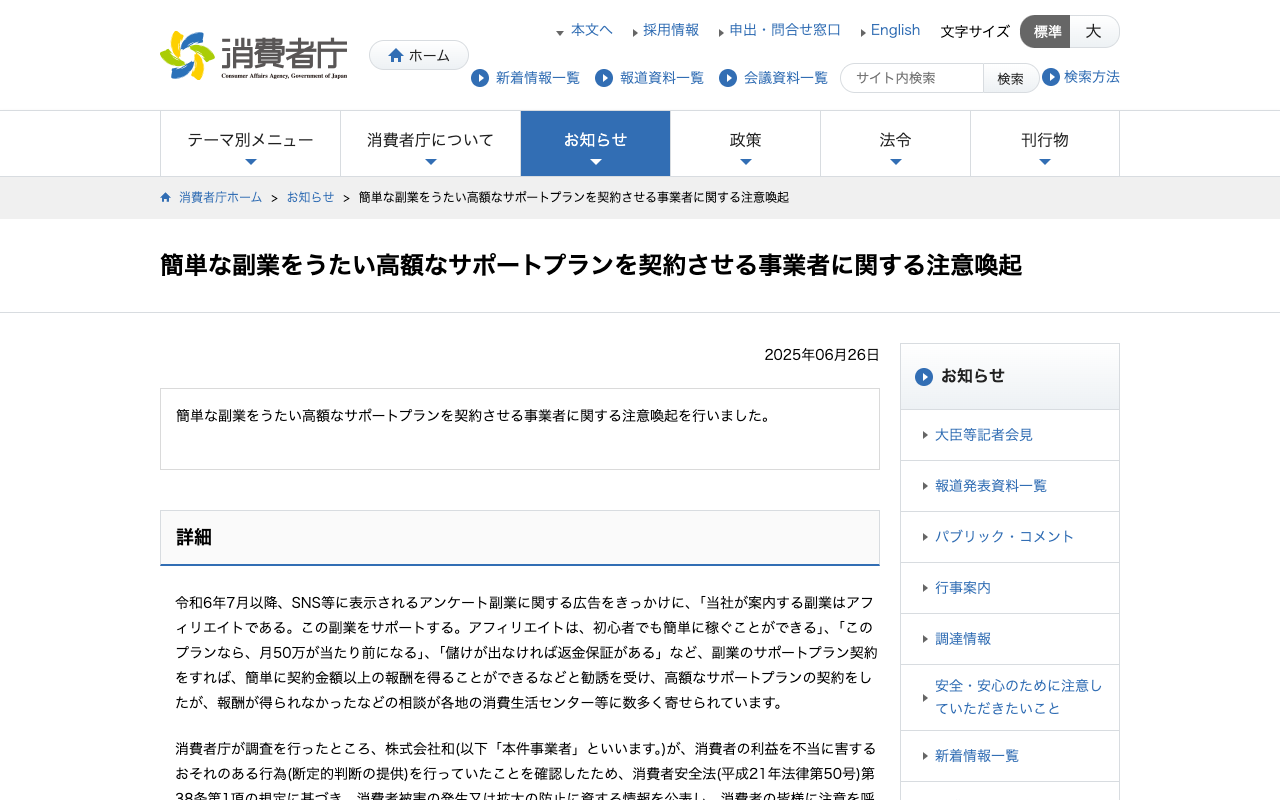Jump to 本文へ link
This screenshot has width=1280, height=800.
(591, 30)
